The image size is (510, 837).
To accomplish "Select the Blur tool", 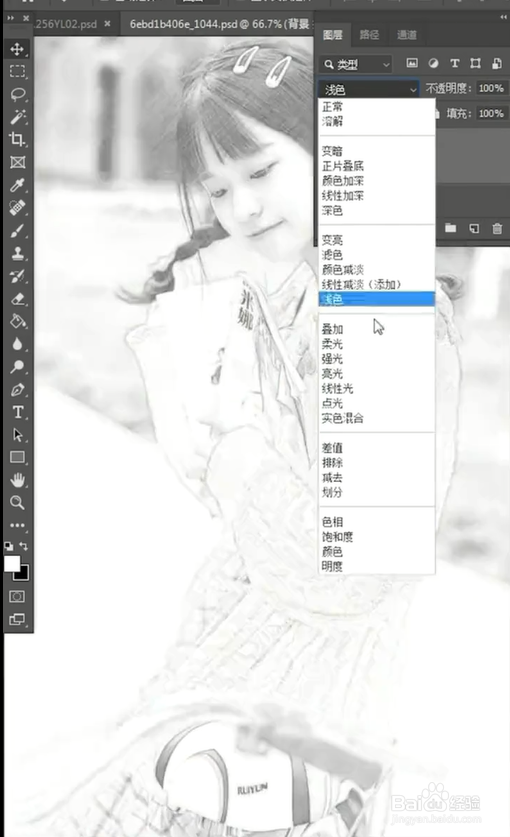I will pos(17,344).
